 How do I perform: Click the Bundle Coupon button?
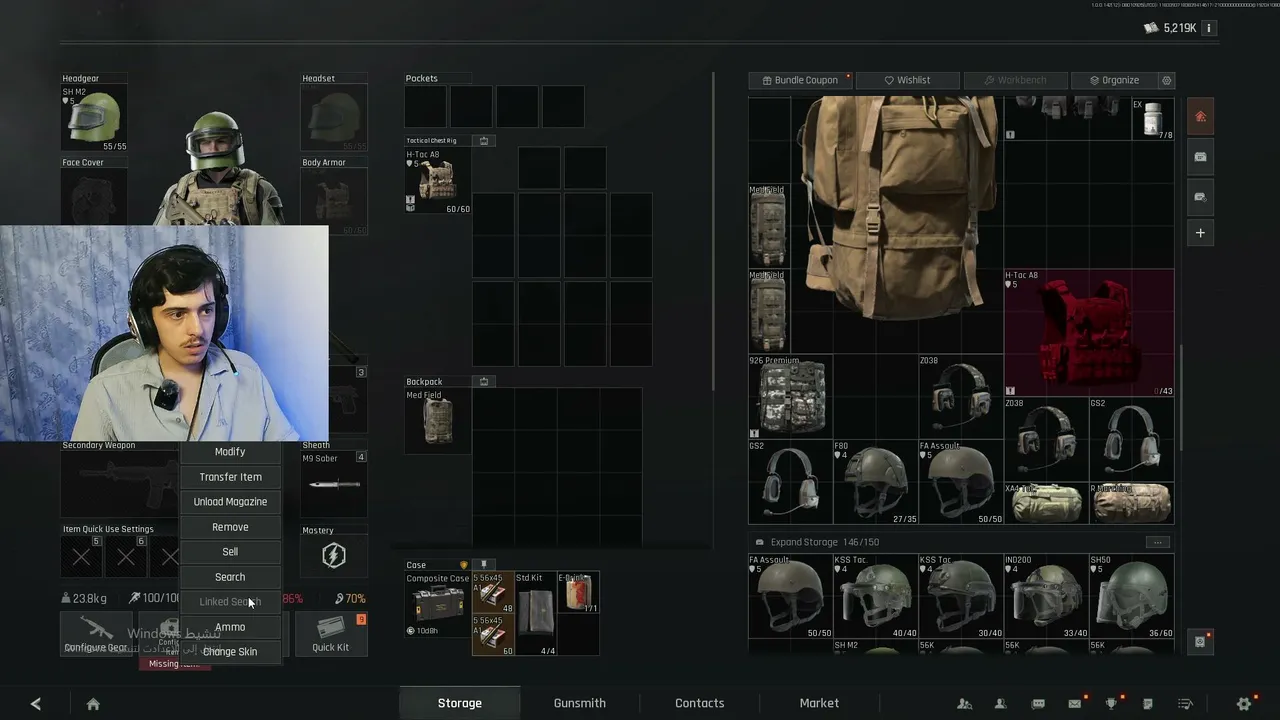point(800,80)
